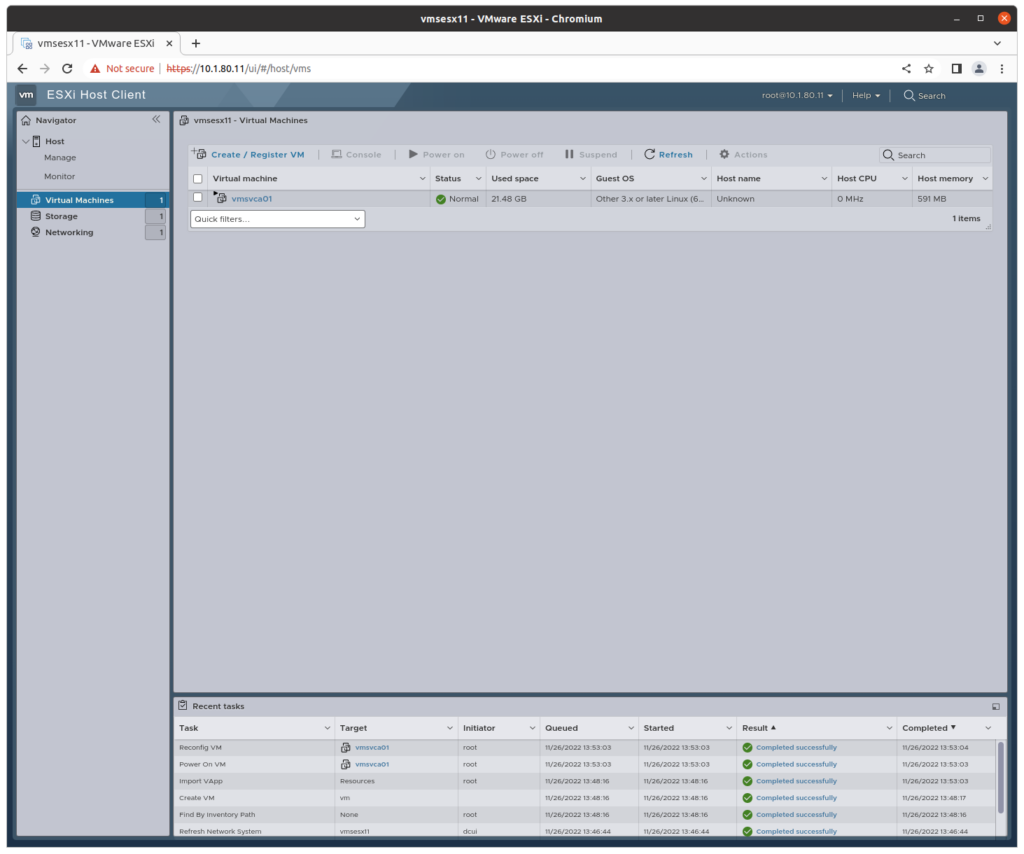The height and width of the screenshot is (854, 1024).
Task: Select Monitor under Host
Action: tap(59, 176)
